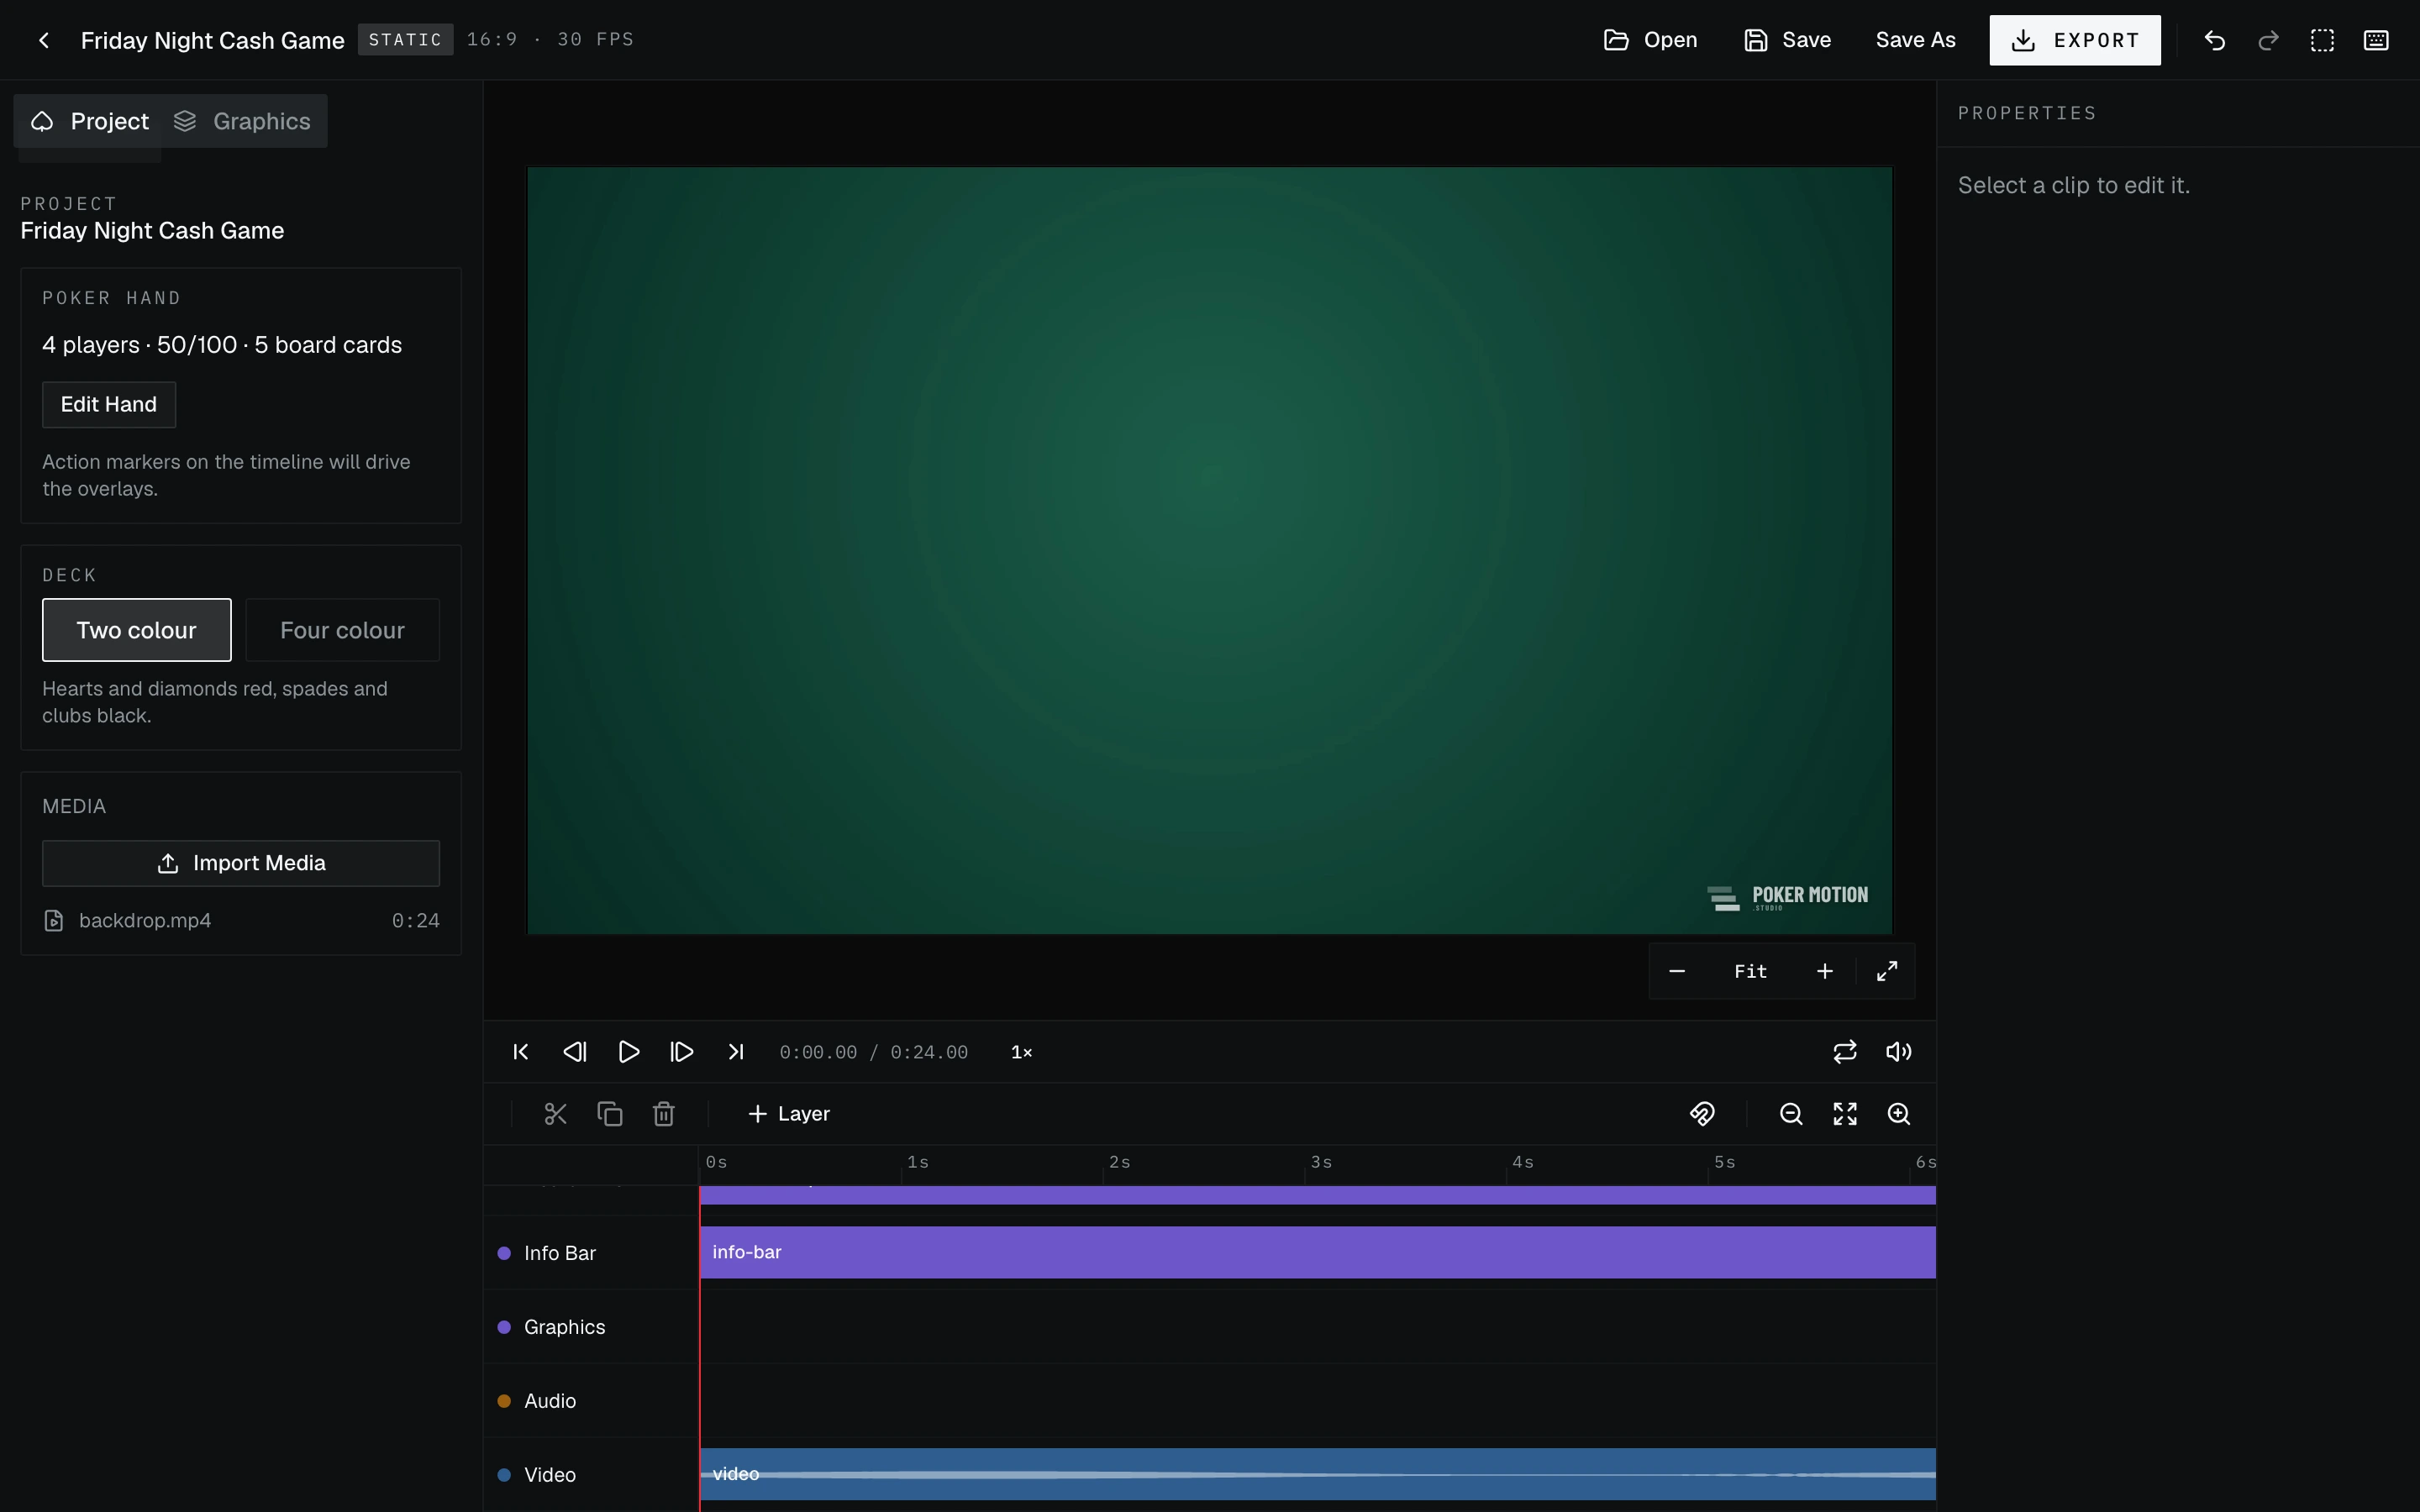Enter fullscreen preview
The width and height of the screenshot is (2420, 1512).
[1887, 971]
